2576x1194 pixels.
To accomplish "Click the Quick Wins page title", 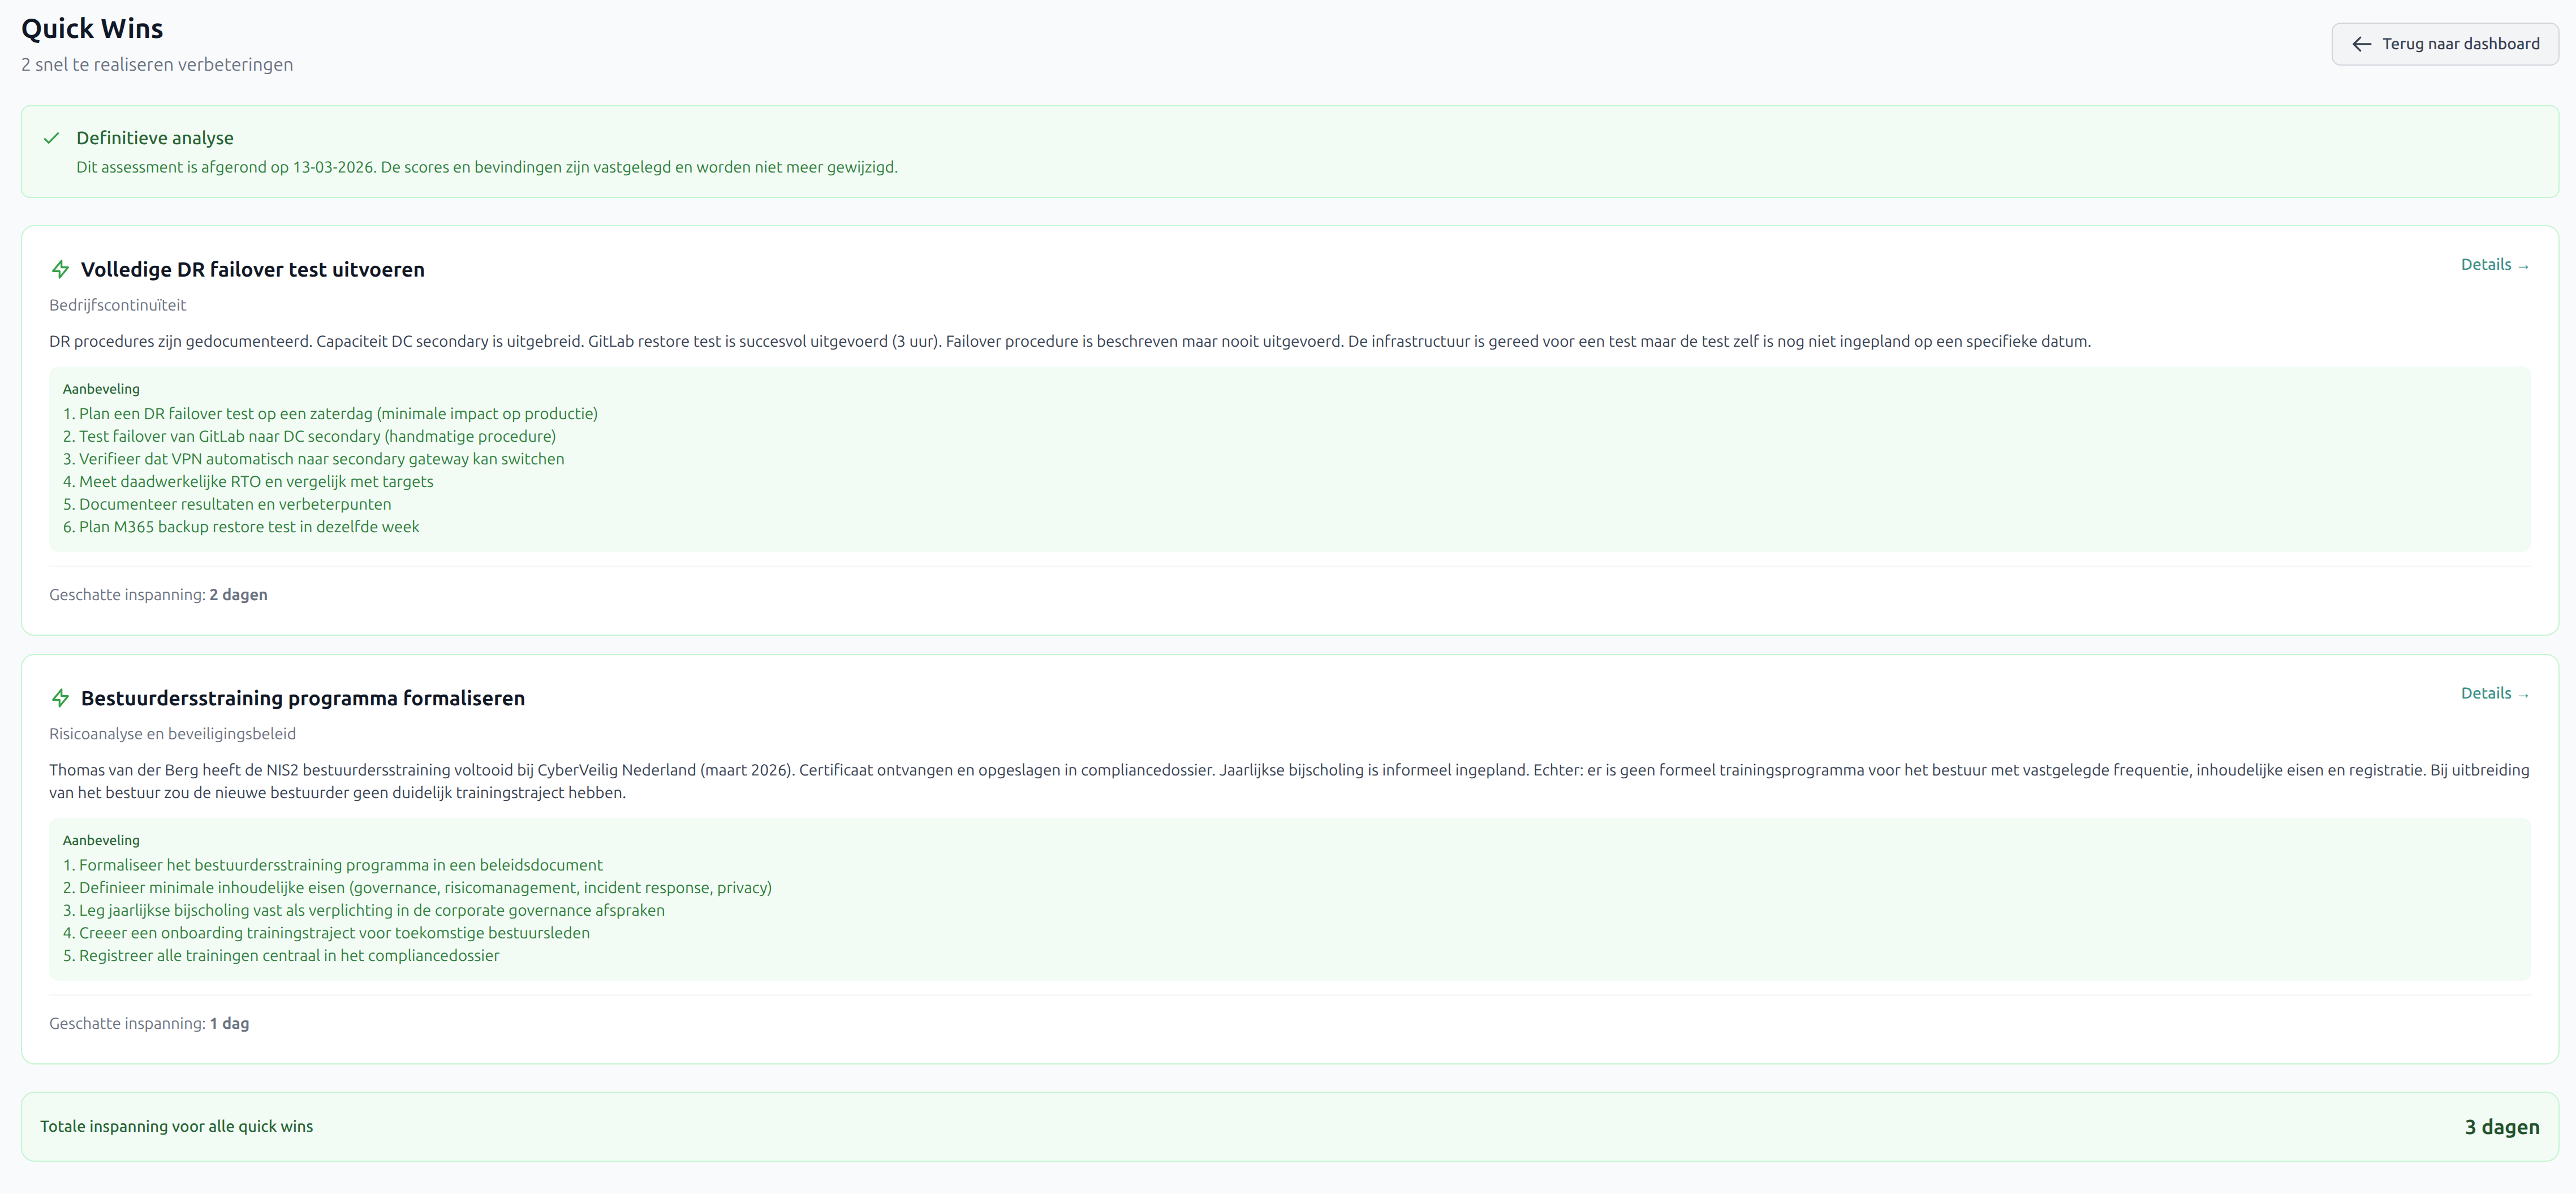I will [92, 28].
